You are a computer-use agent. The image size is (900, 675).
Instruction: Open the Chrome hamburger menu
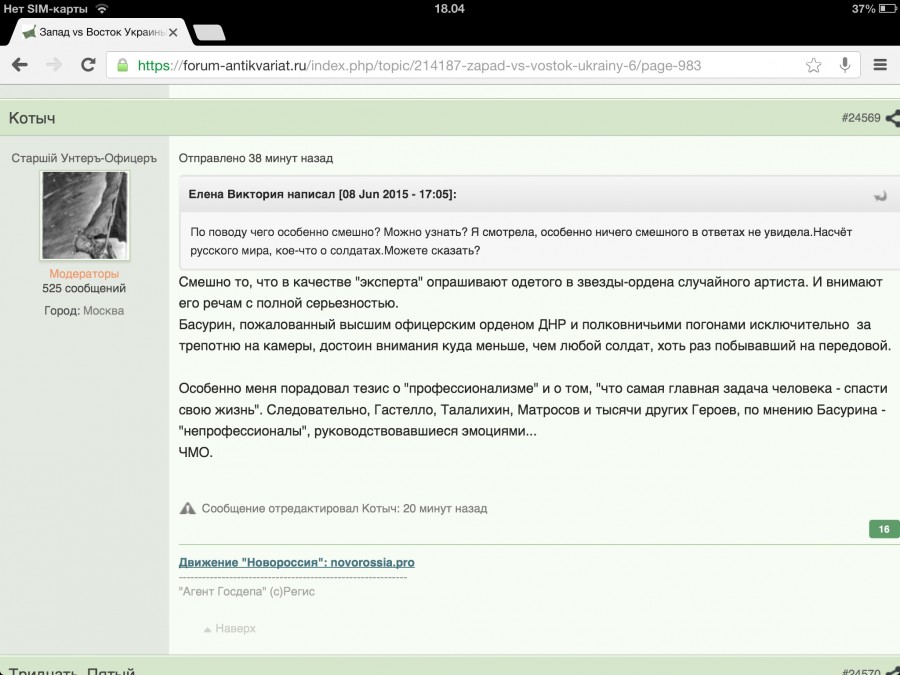880,65
